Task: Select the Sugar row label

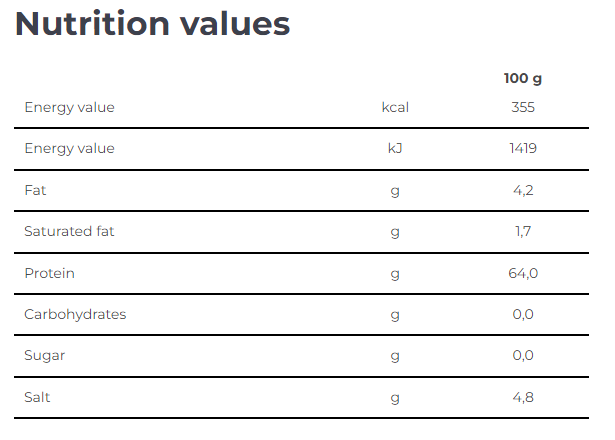Action: (x=44, y=356)
